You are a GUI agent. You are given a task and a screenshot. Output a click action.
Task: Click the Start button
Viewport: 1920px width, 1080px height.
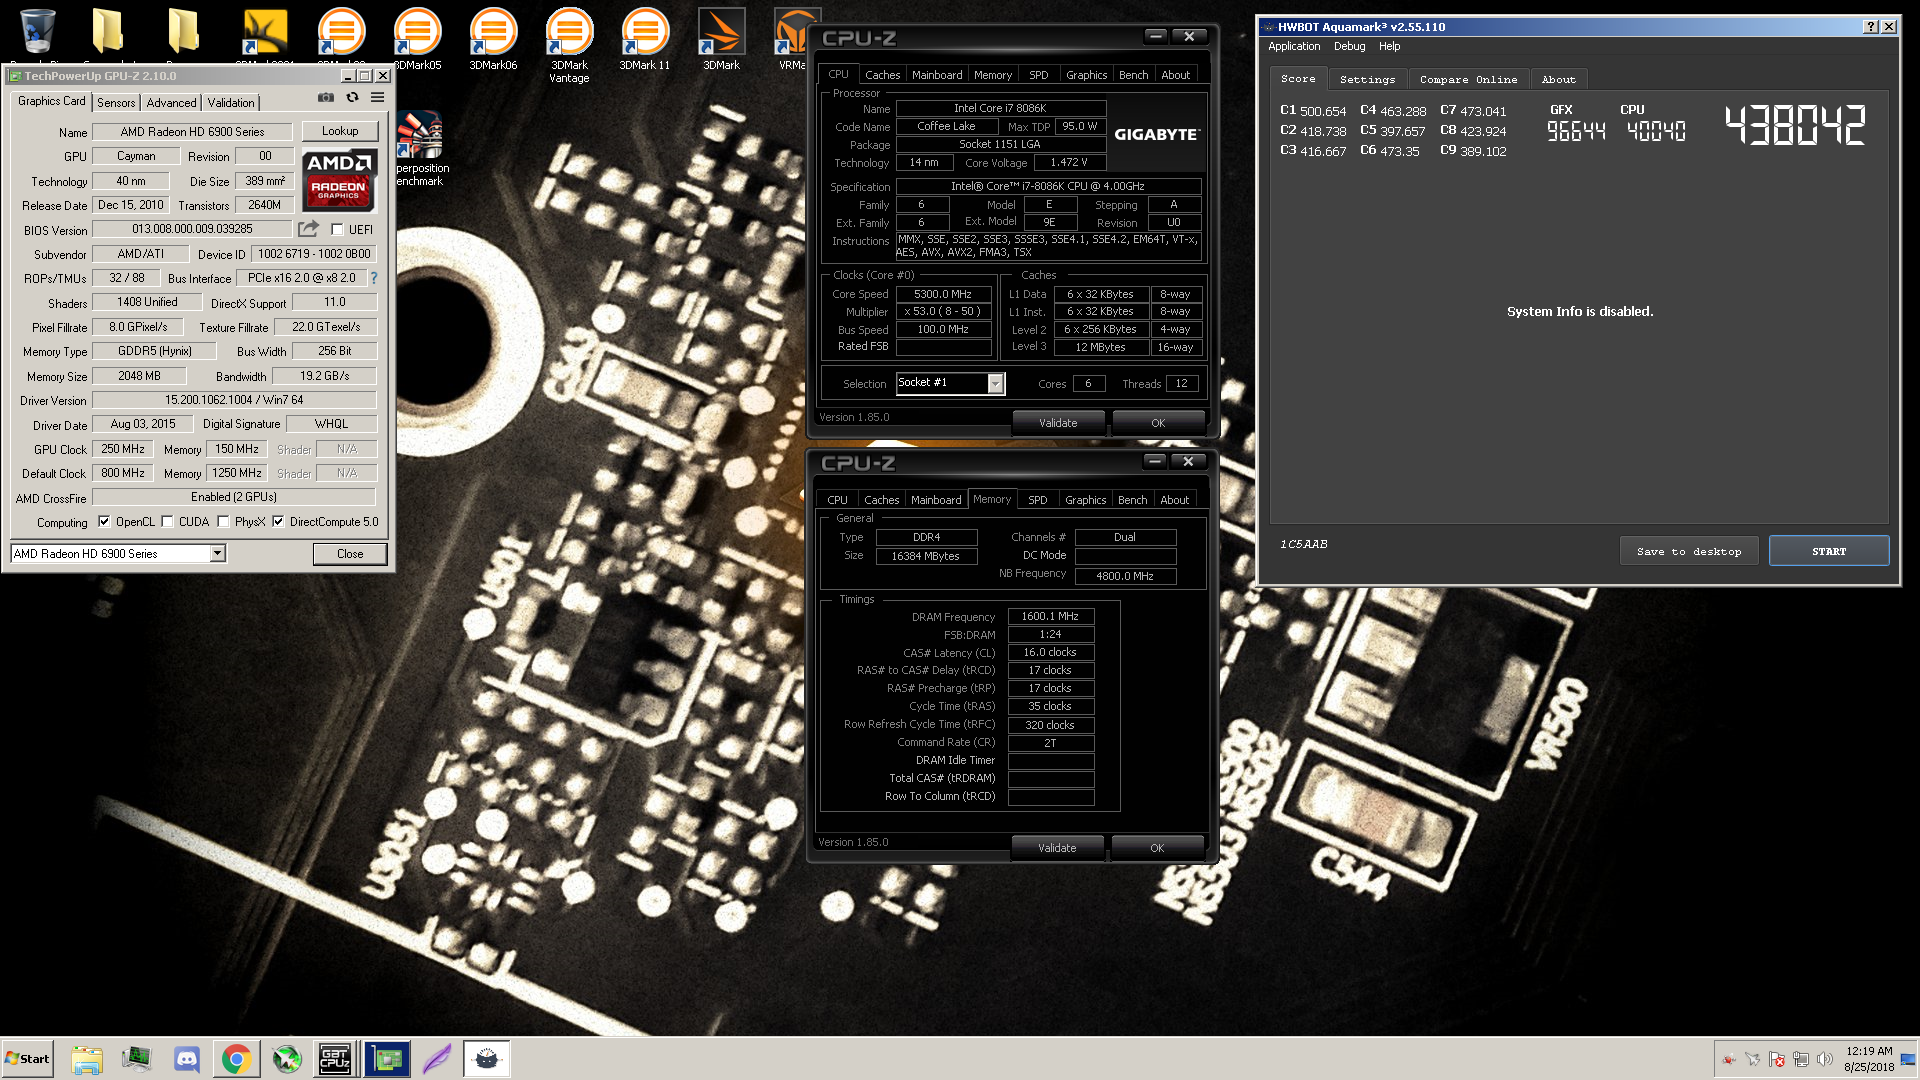pos(28,1059)
